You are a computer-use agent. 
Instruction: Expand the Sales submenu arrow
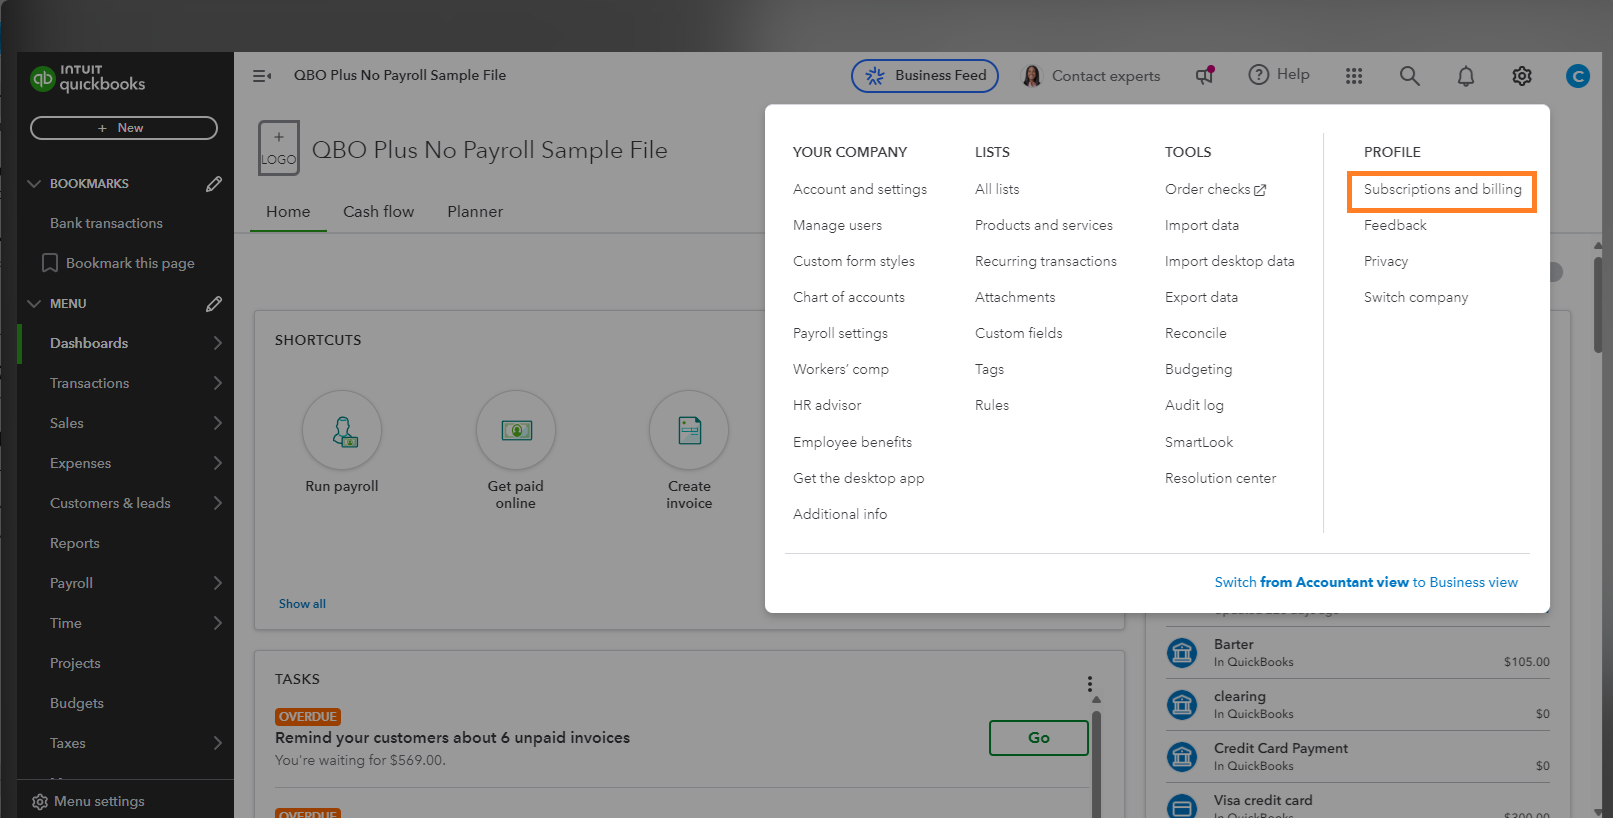click(218, 423)
